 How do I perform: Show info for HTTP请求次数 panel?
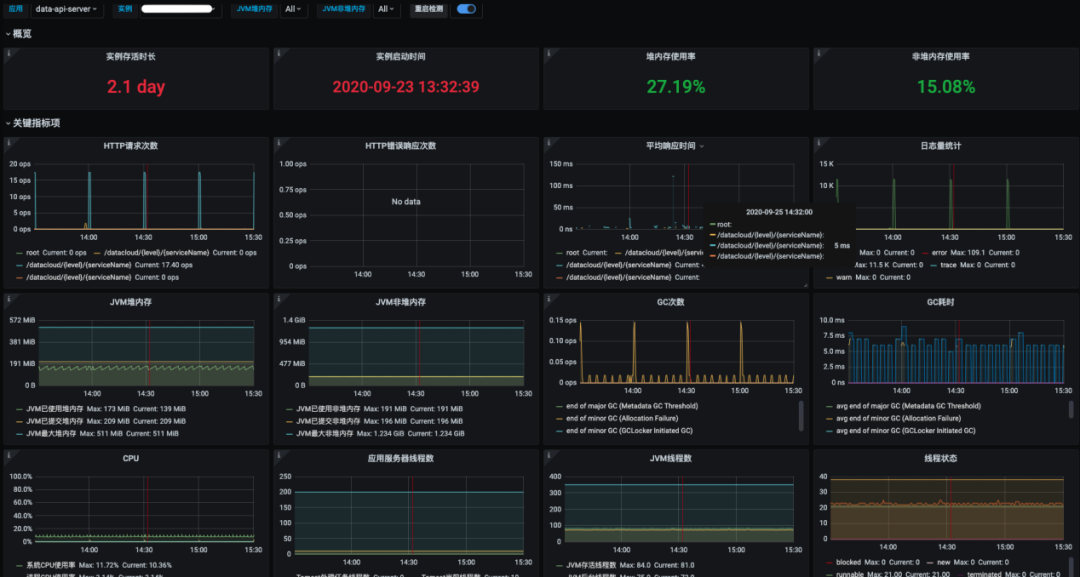[x=8, y=143]
